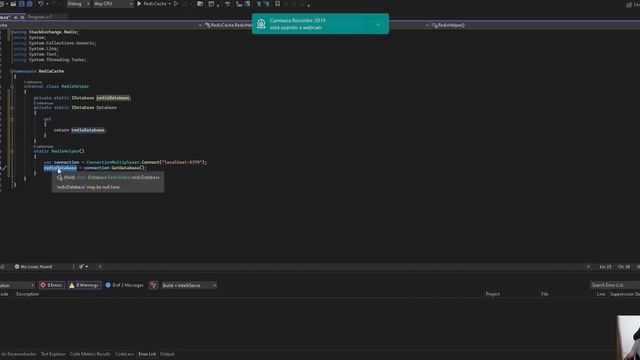Screen dimensions: 640x360
Task: Sort by the Description column header
Action: point(27,294)
